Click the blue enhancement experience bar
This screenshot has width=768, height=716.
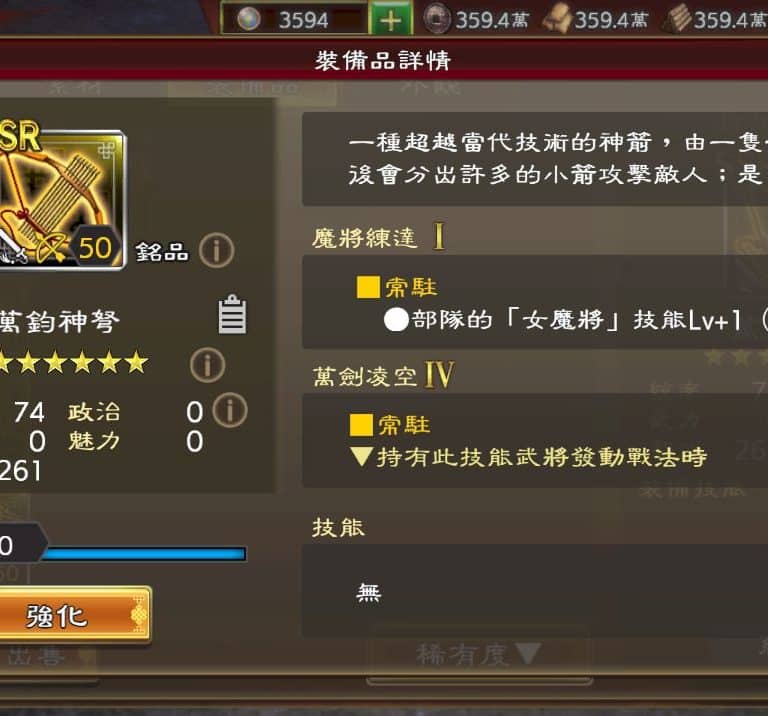click(144, 554)
